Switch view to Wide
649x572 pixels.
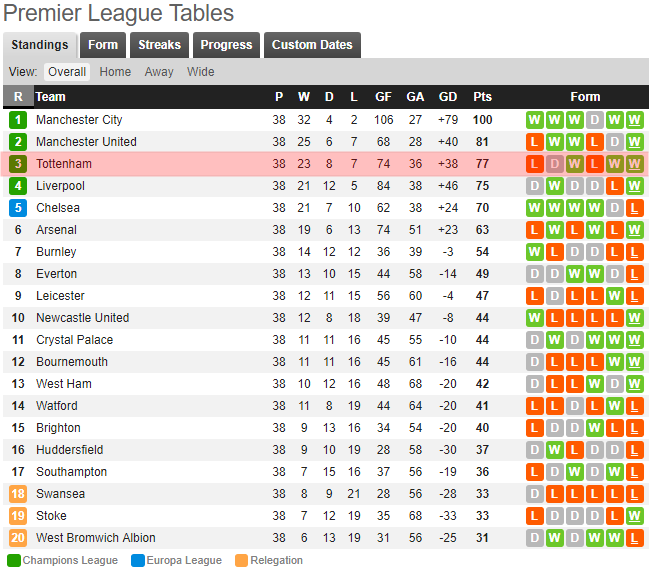(200, 72)
